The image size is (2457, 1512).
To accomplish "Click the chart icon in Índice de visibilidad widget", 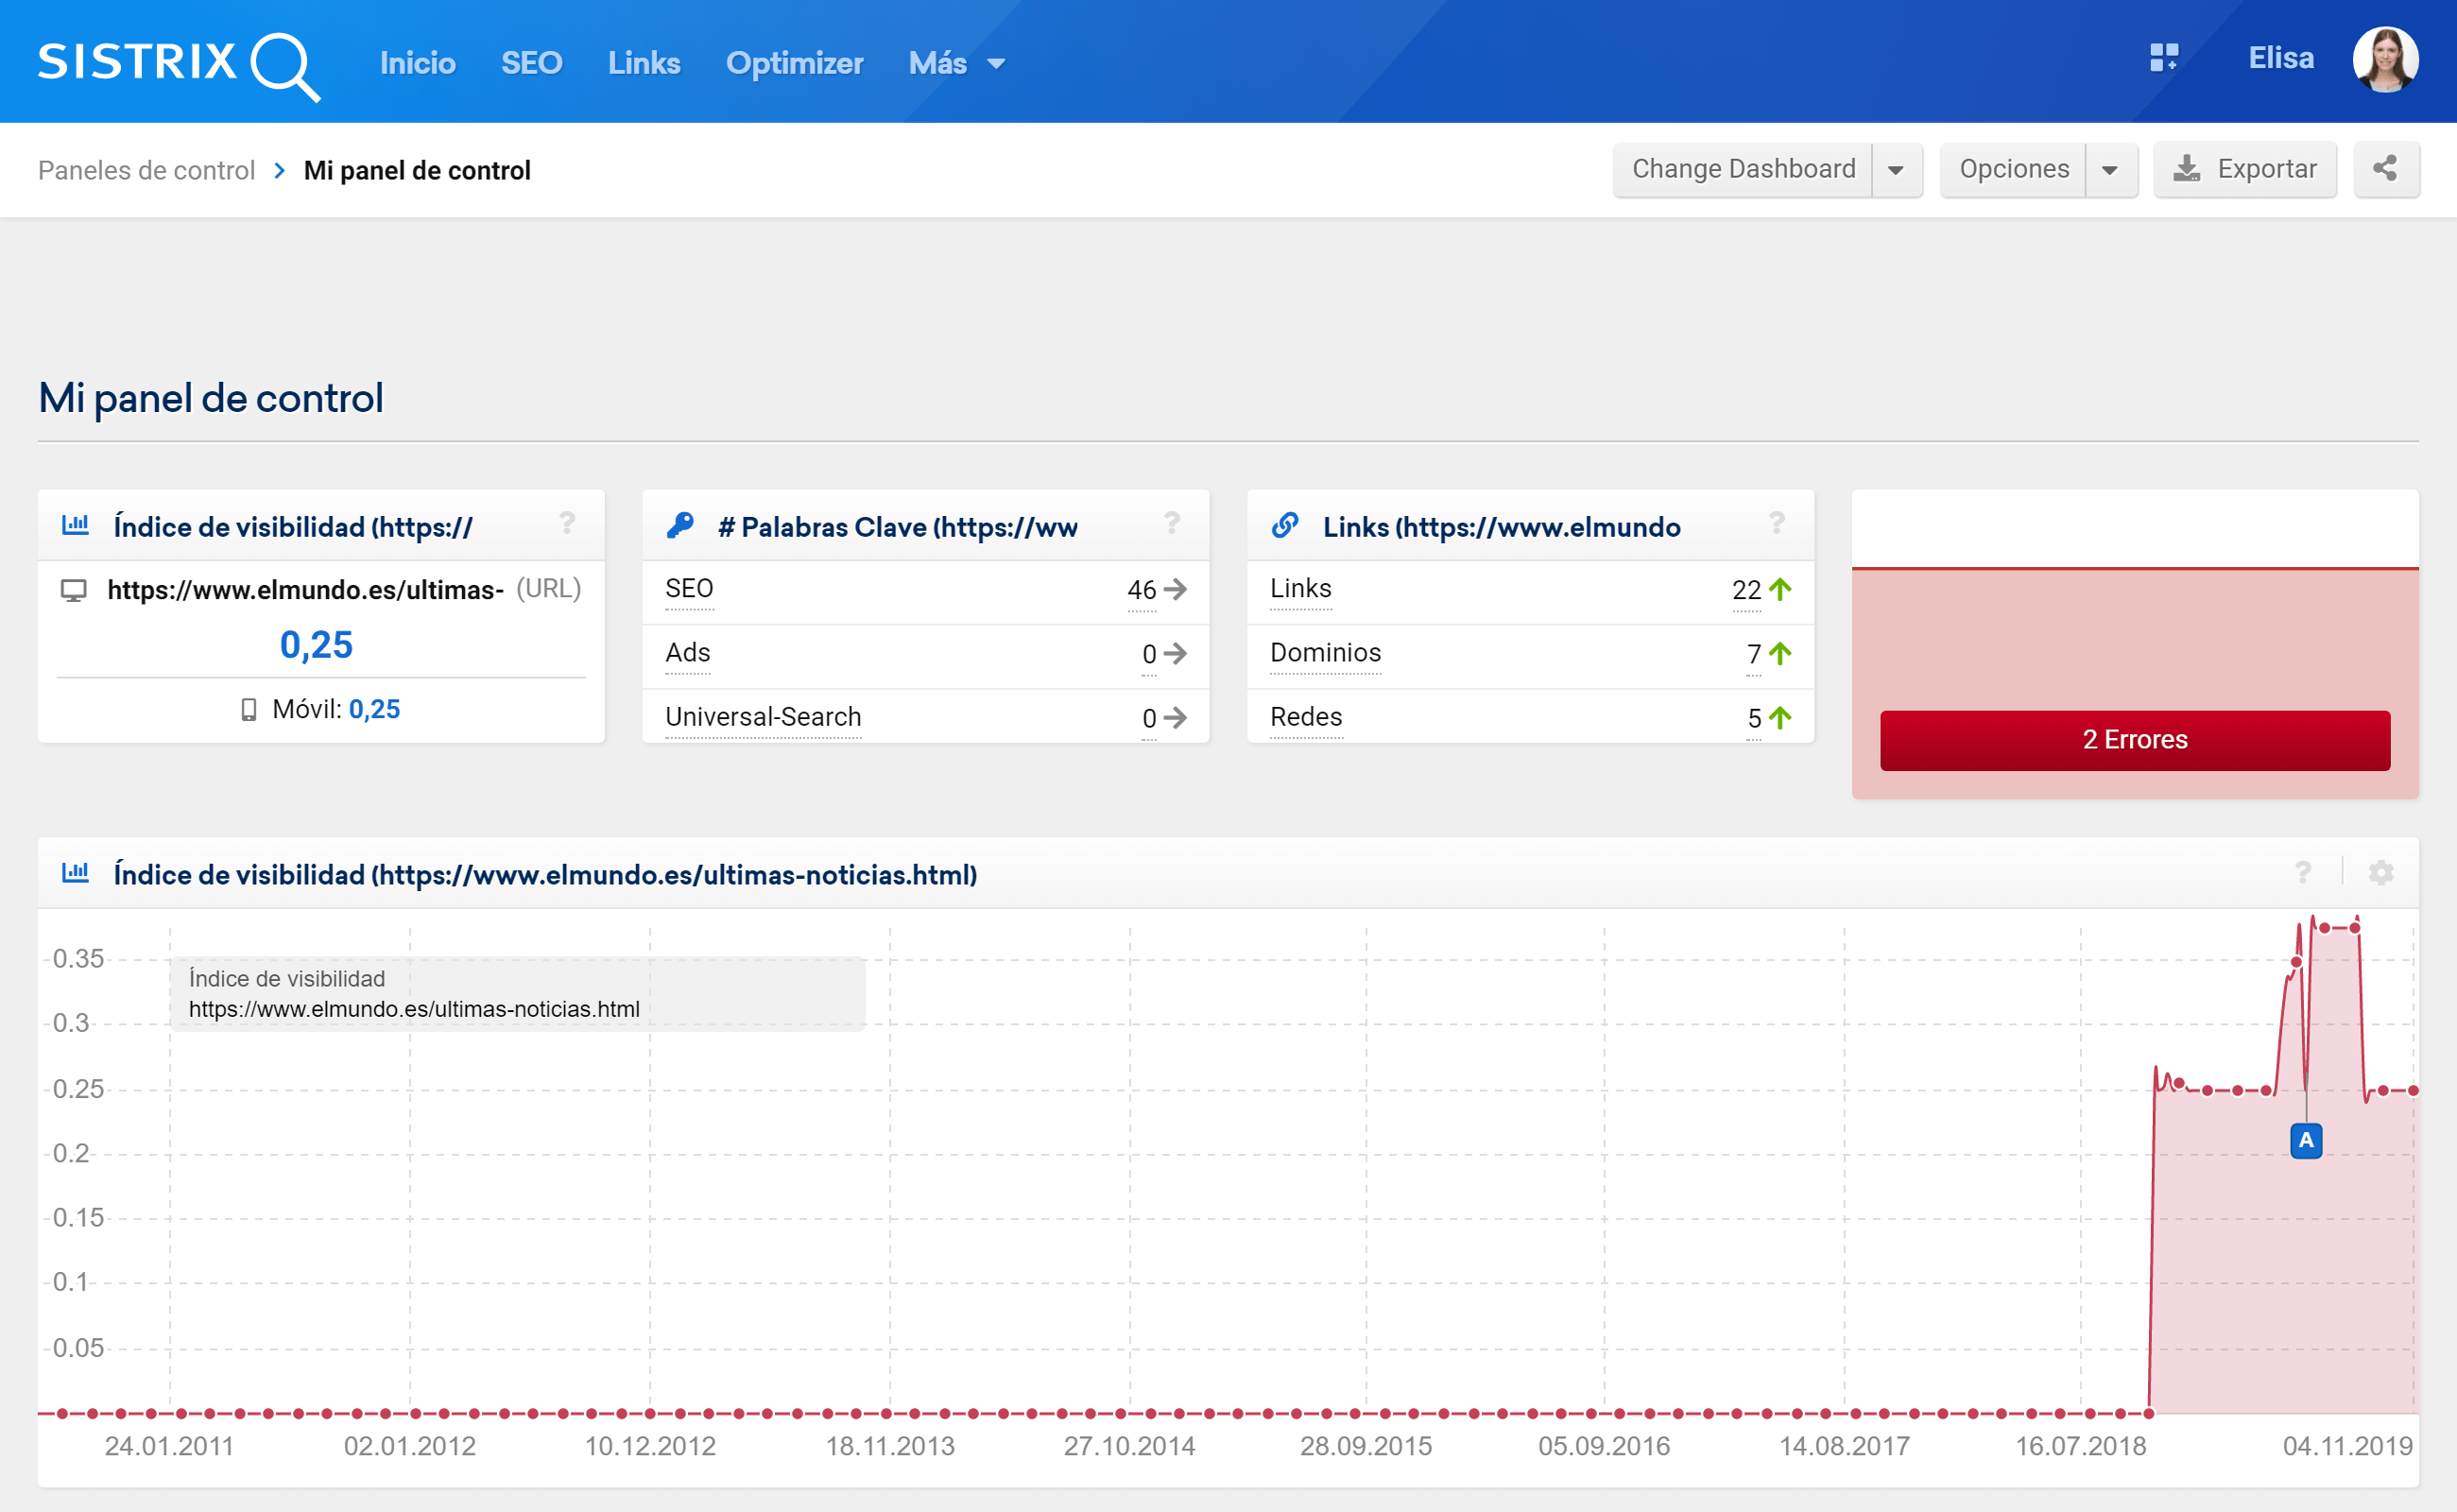I will coord(75,525).
